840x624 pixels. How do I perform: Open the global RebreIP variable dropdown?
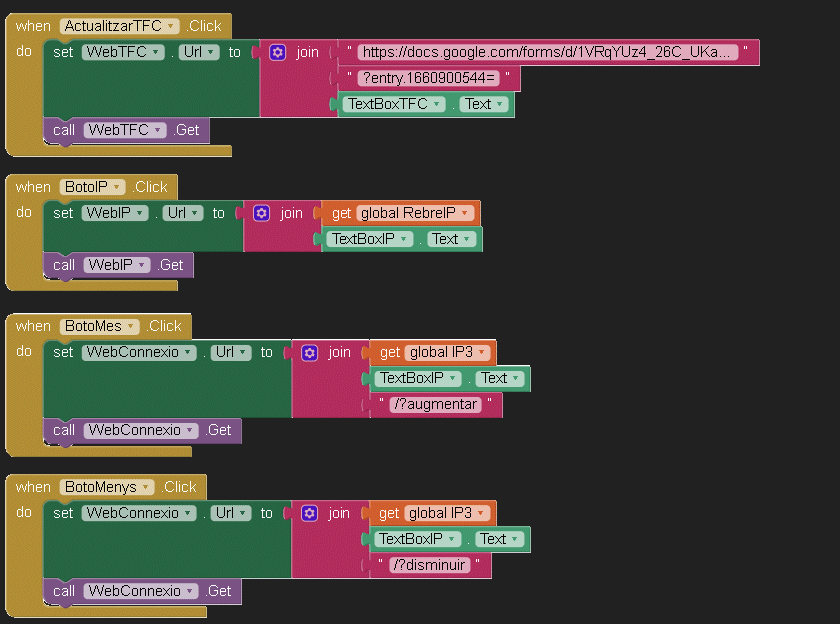point(466,213)
